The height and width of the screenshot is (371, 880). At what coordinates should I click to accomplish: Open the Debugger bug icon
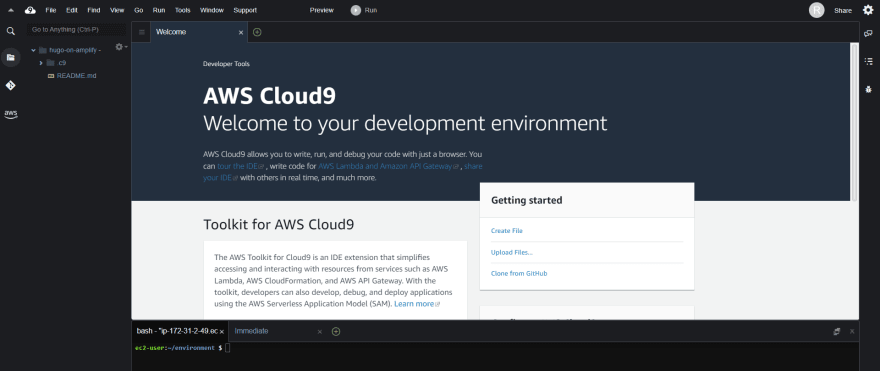868,89
